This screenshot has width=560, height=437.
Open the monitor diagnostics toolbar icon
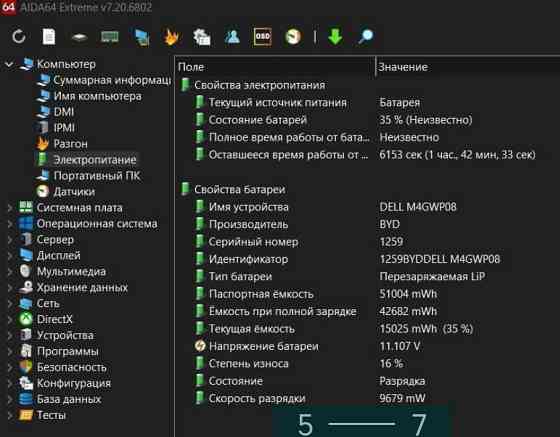click(142, 37)
